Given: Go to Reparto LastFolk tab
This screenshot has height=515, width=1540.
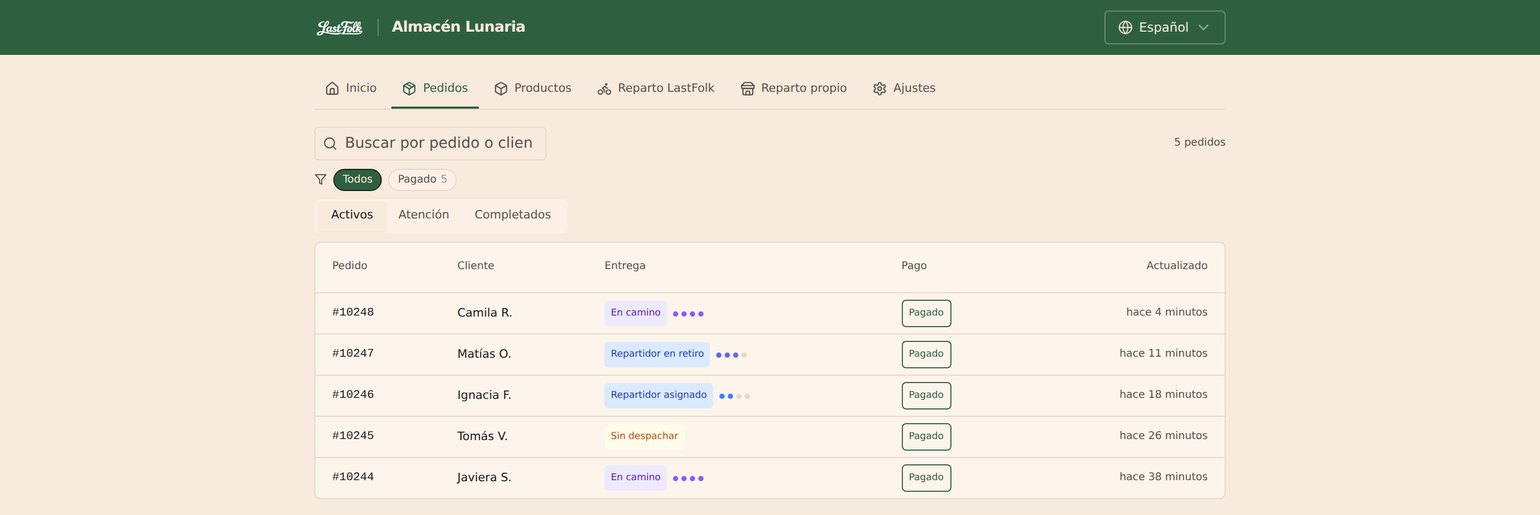Looking at the screenshot, I should [656, 88].
